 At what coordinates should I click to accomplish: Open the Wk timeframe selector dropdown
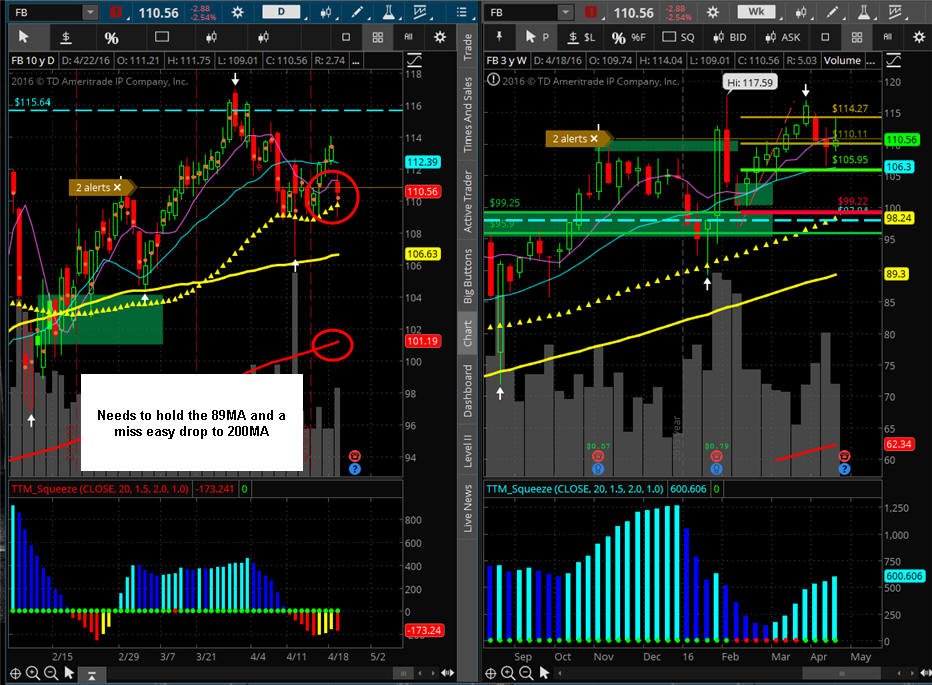tap(756, 11)
